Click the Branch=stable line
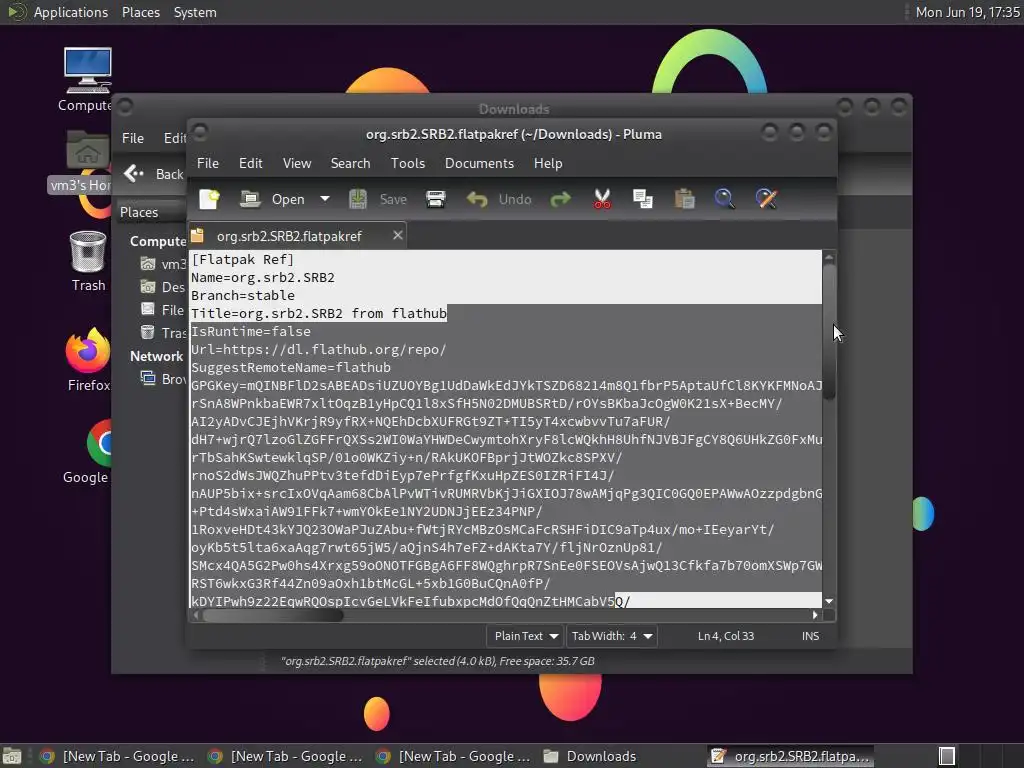1024x768 pixels. click(x=242, y=295)
